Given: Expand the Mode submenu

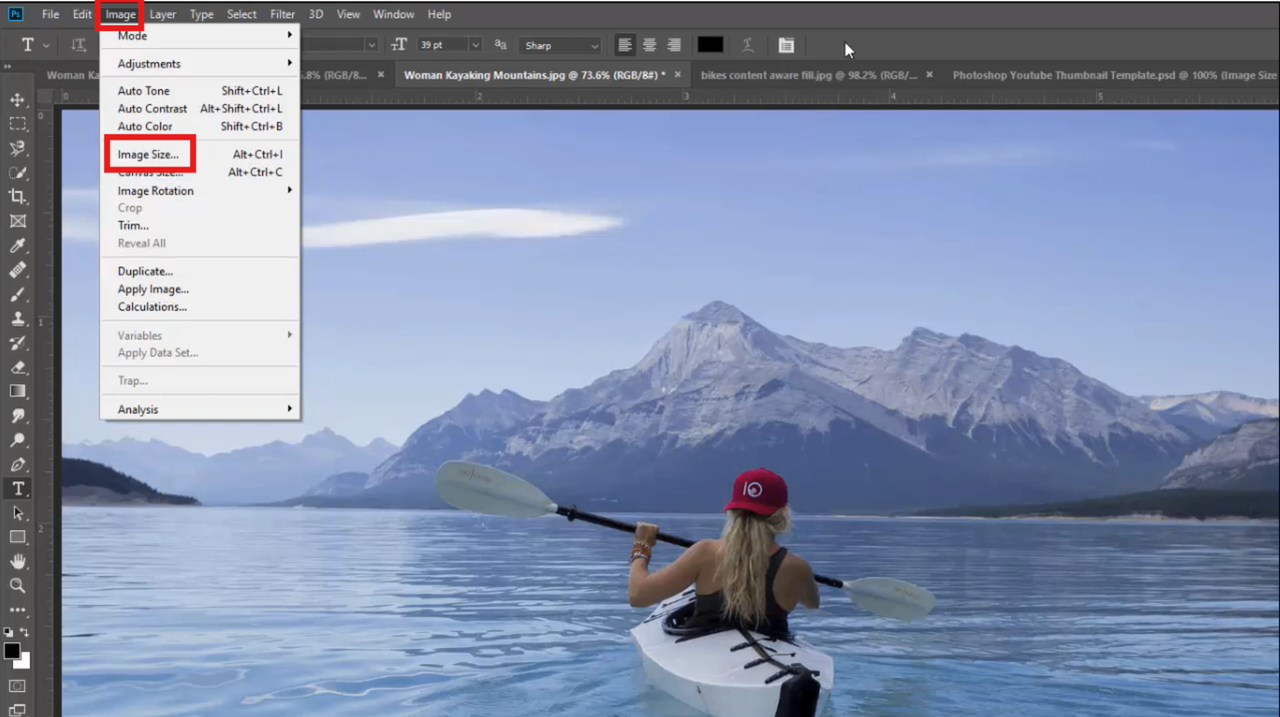Looking at the screenshot, I should coord(200,36).
